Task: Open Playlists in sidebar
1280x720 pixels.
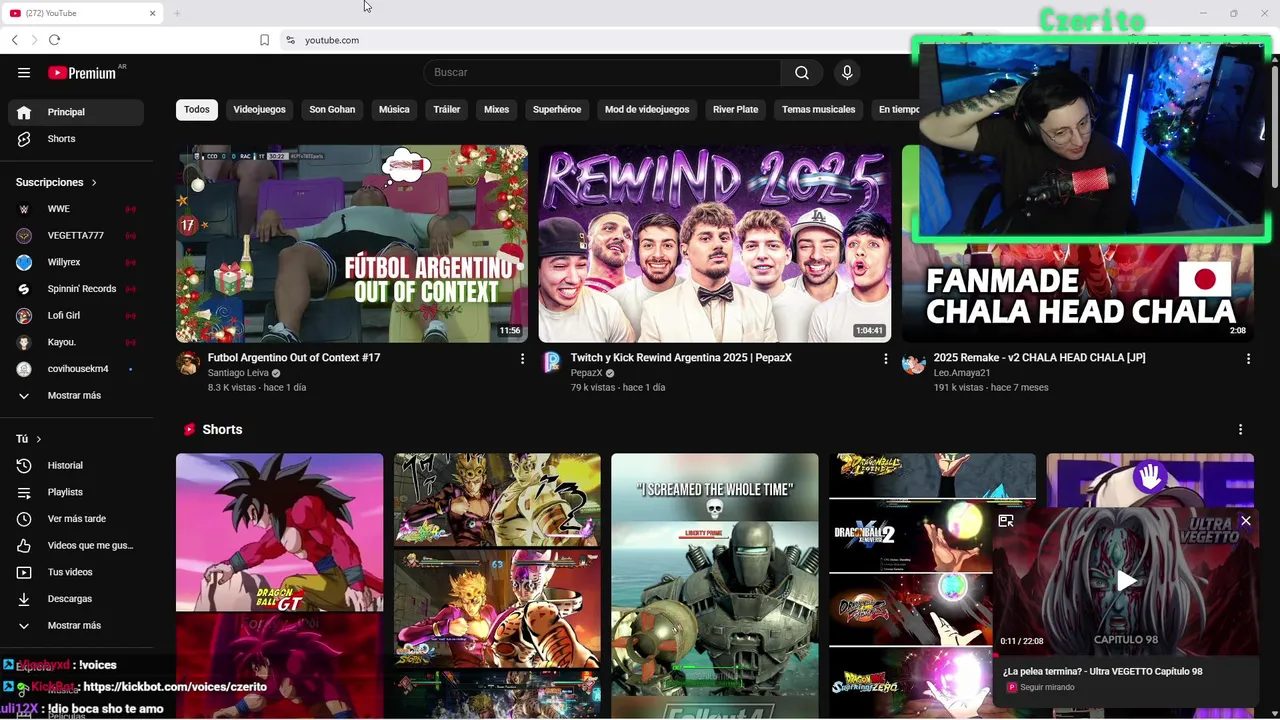Action: point(76,492)
